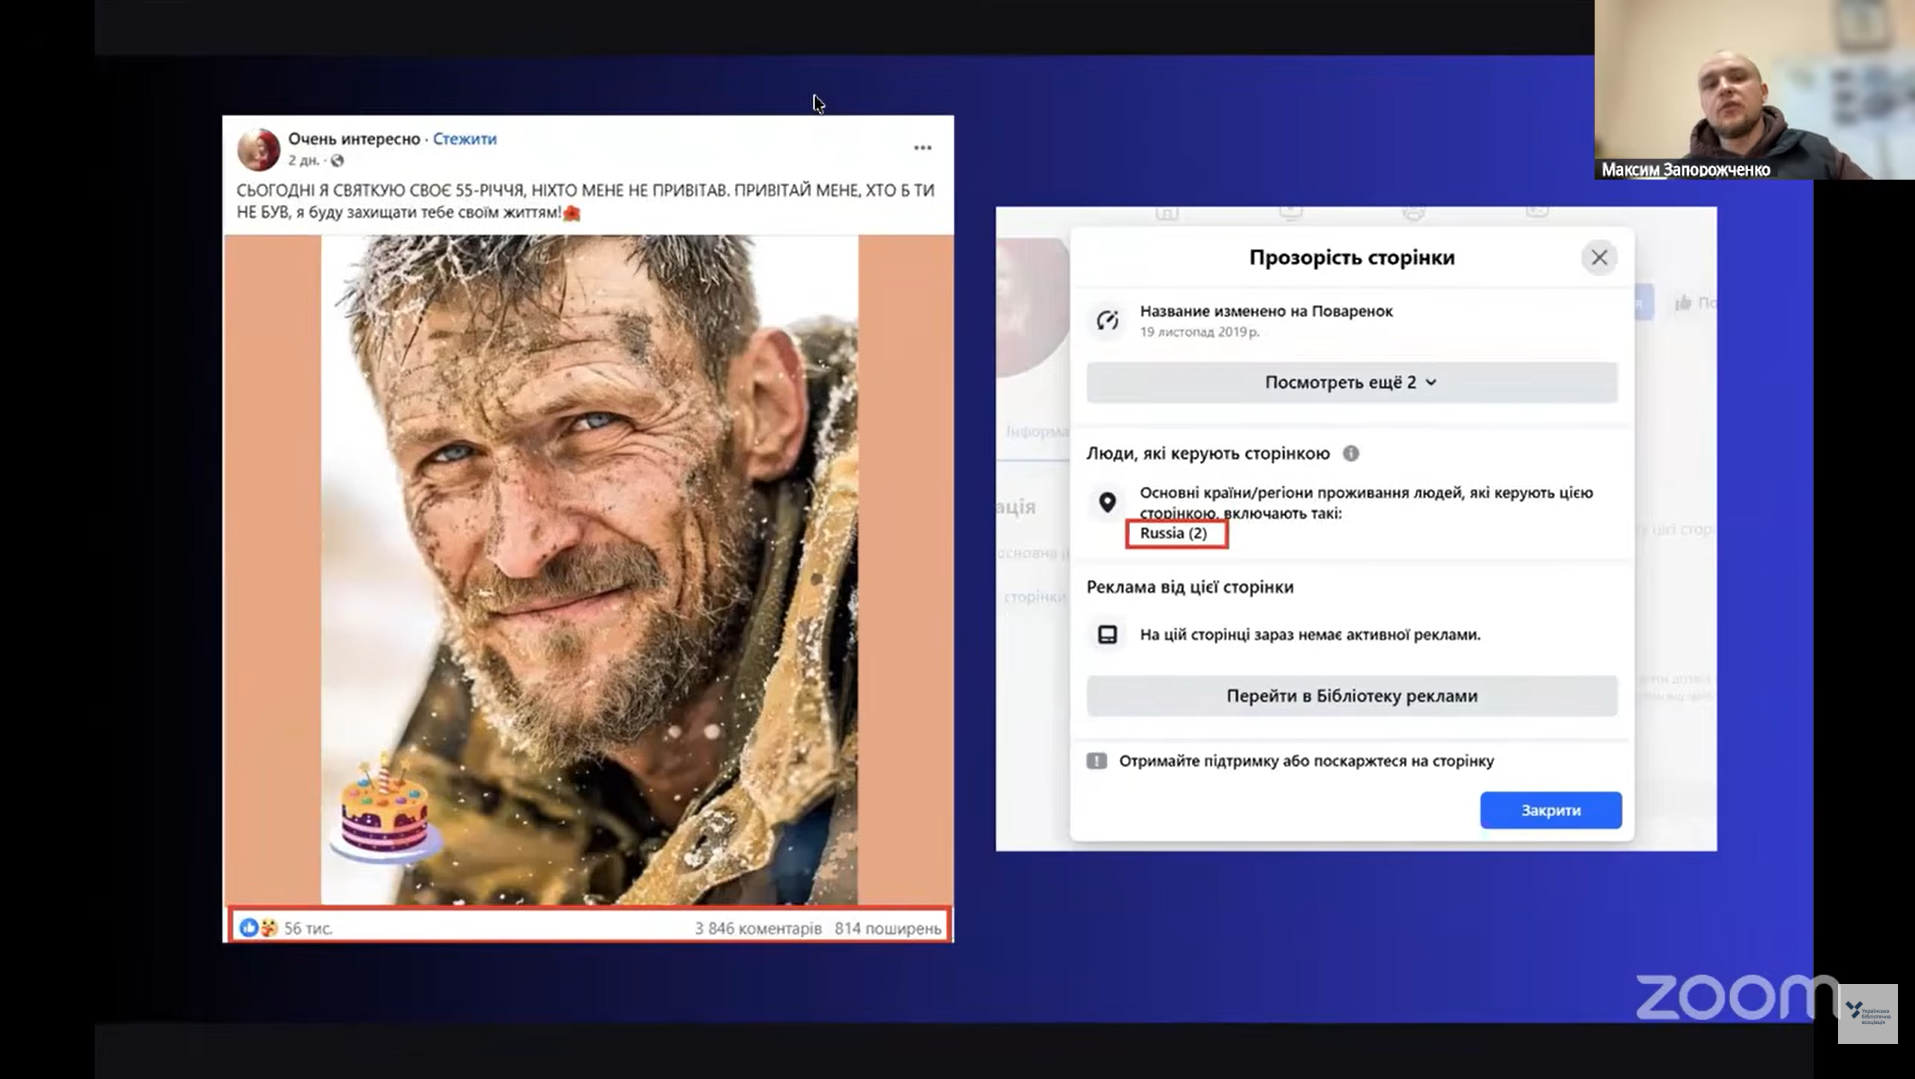Open the post's three-dot options menu
The width and height of the screenshot is (1915, 1079).
(x=922, y=148)
